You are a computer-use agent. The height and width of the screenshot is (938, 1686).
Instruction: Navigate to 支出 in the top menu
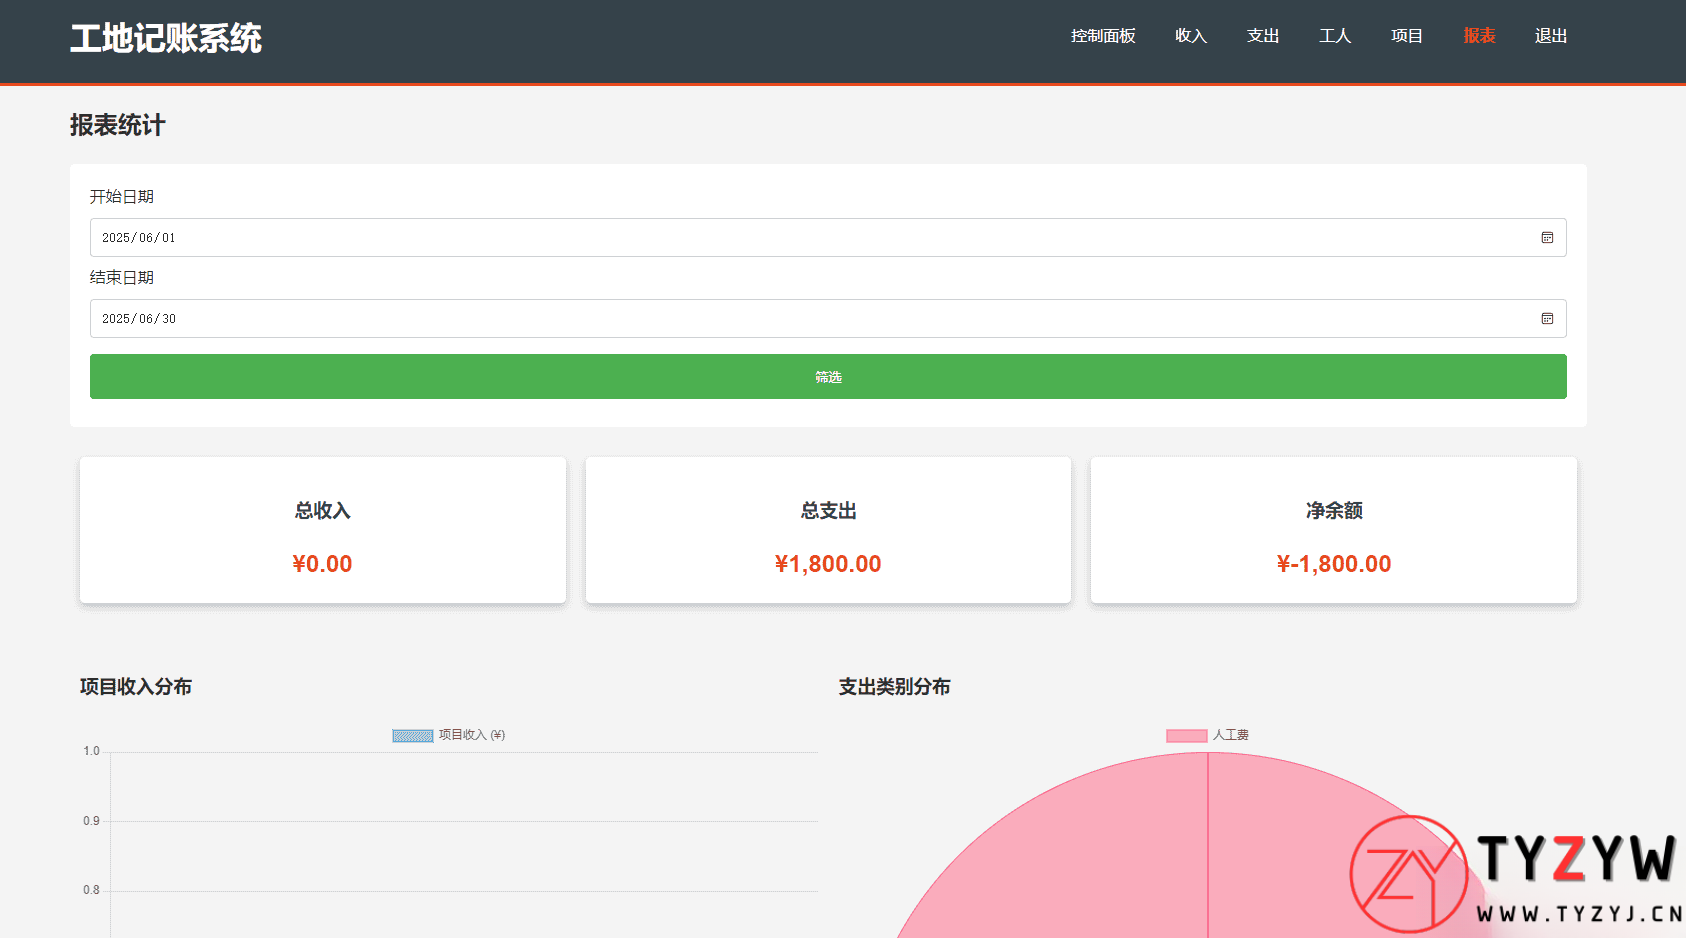click(x=1262, y=36)
